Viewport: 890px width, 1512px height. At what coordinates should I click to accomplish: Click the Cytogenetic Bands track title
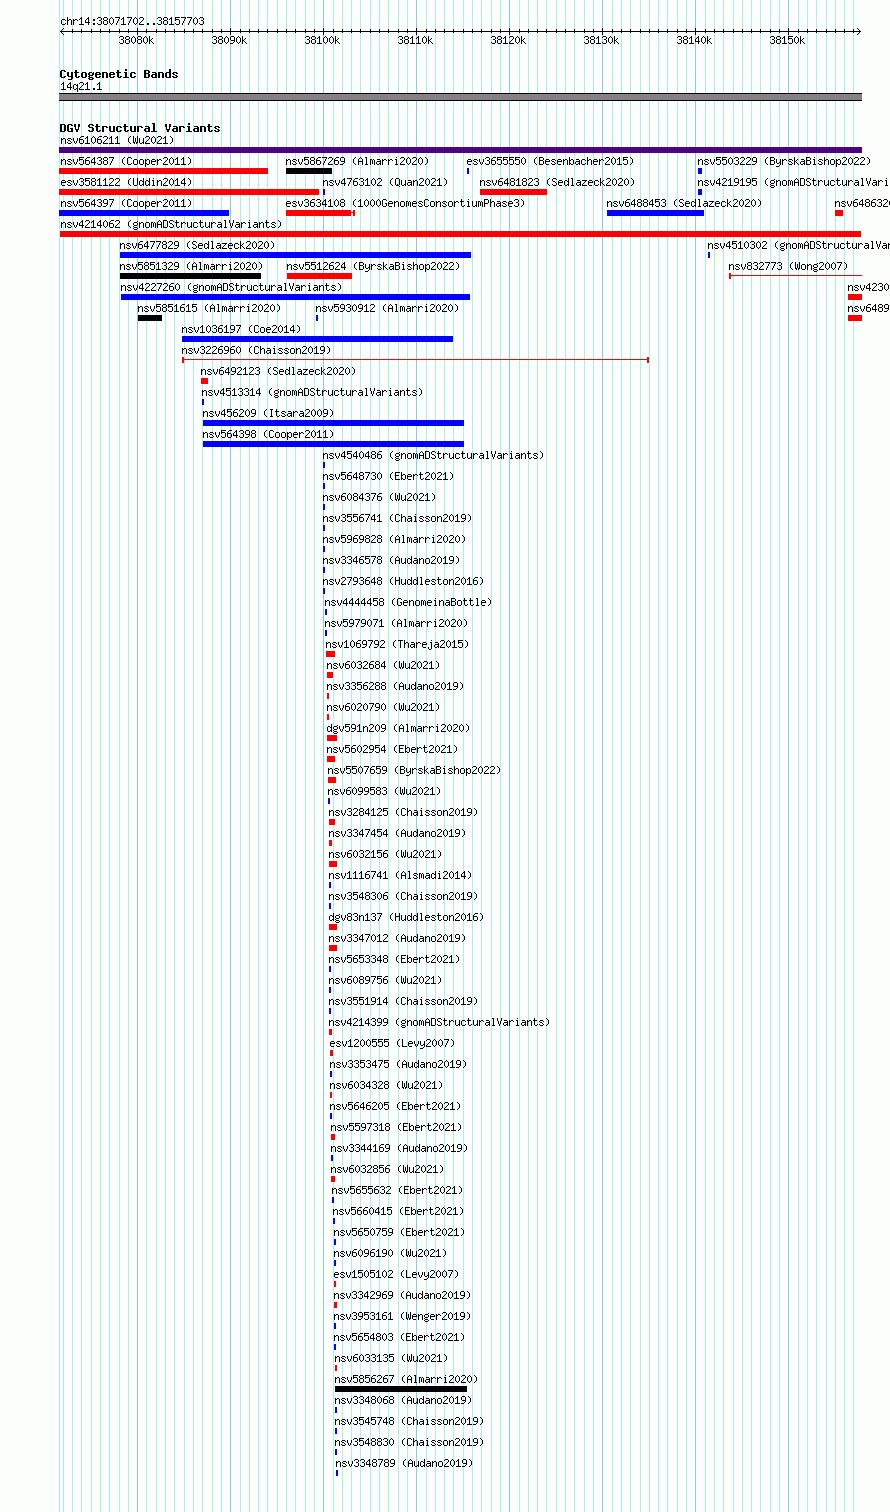point(118,74)
